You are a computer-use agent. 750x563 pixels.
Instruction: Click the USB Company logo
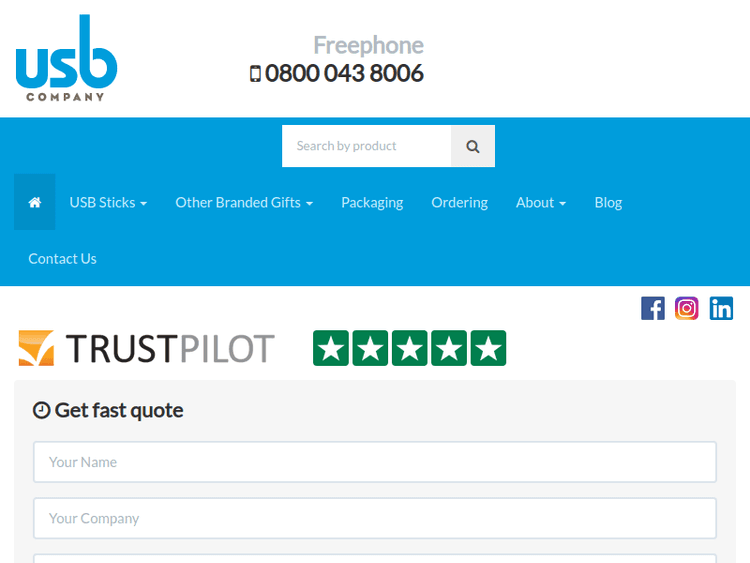coord(66,58)
